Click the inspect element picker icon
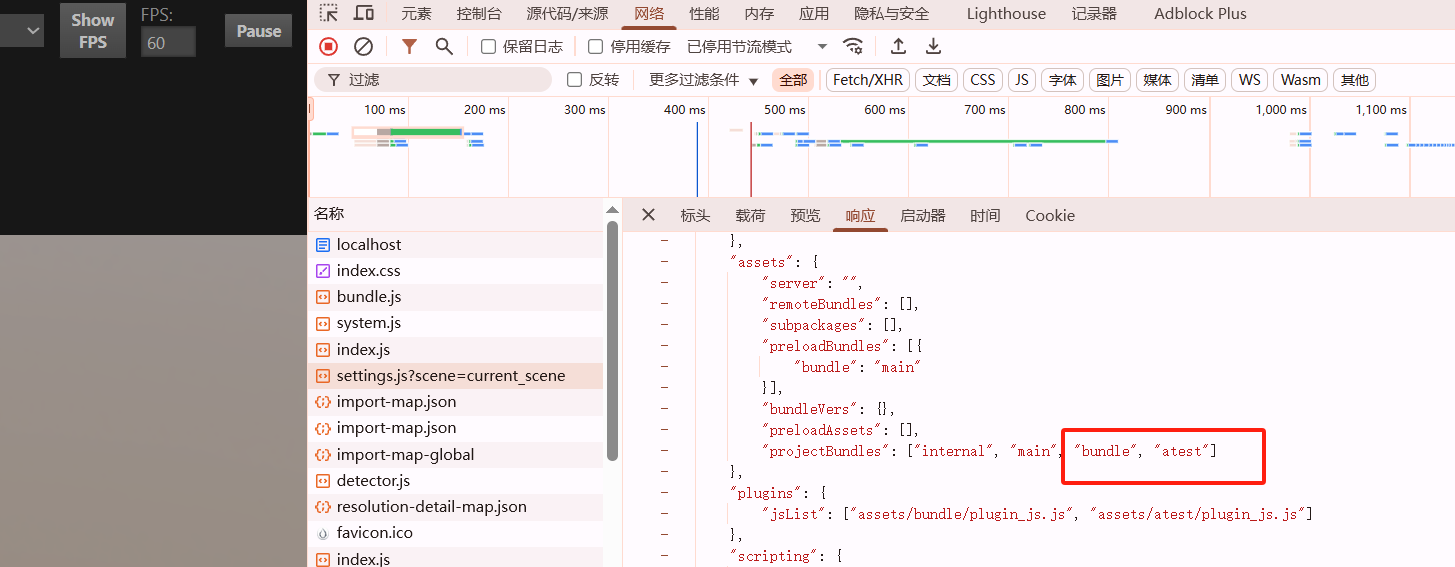Image resolution: width=1455 pixels, height=567 pixels. tap(329, 13)
